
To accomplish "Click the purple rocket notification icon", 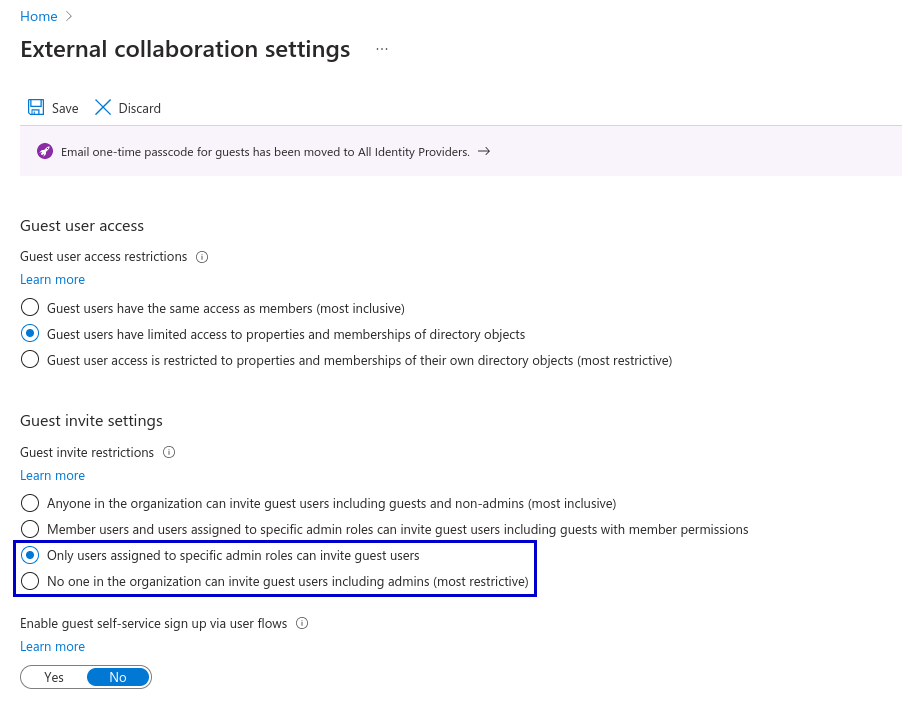I will 45,151.
